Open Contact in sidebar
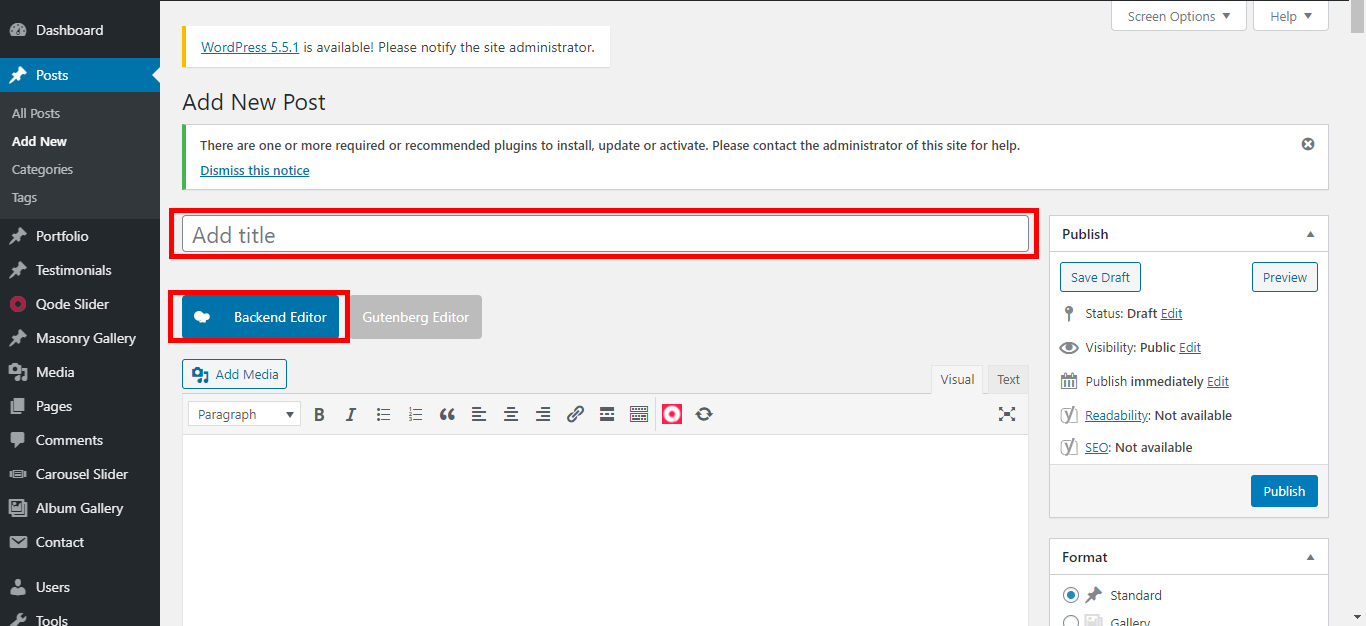The image size is (1366, 626). pyautogui.click(x=80, y=542)
